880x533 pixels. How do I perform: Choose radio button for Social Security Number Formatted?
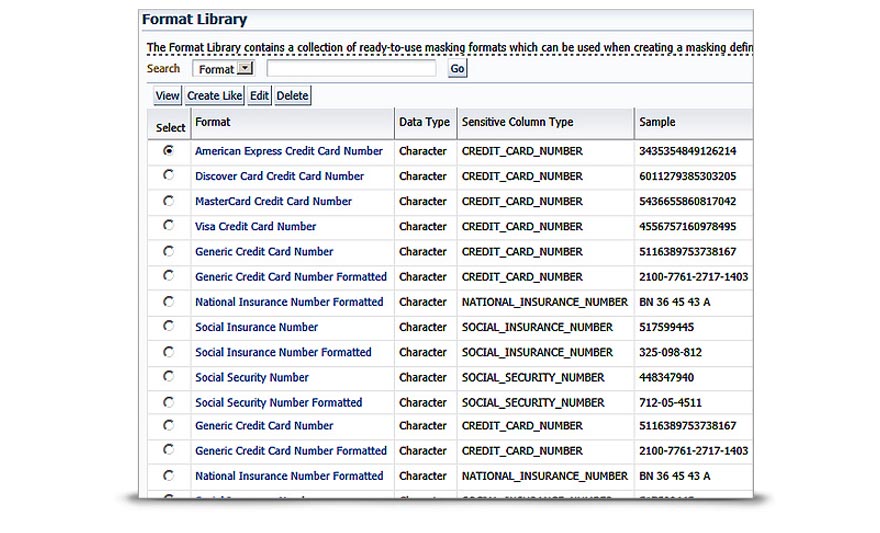coord(168,402)
